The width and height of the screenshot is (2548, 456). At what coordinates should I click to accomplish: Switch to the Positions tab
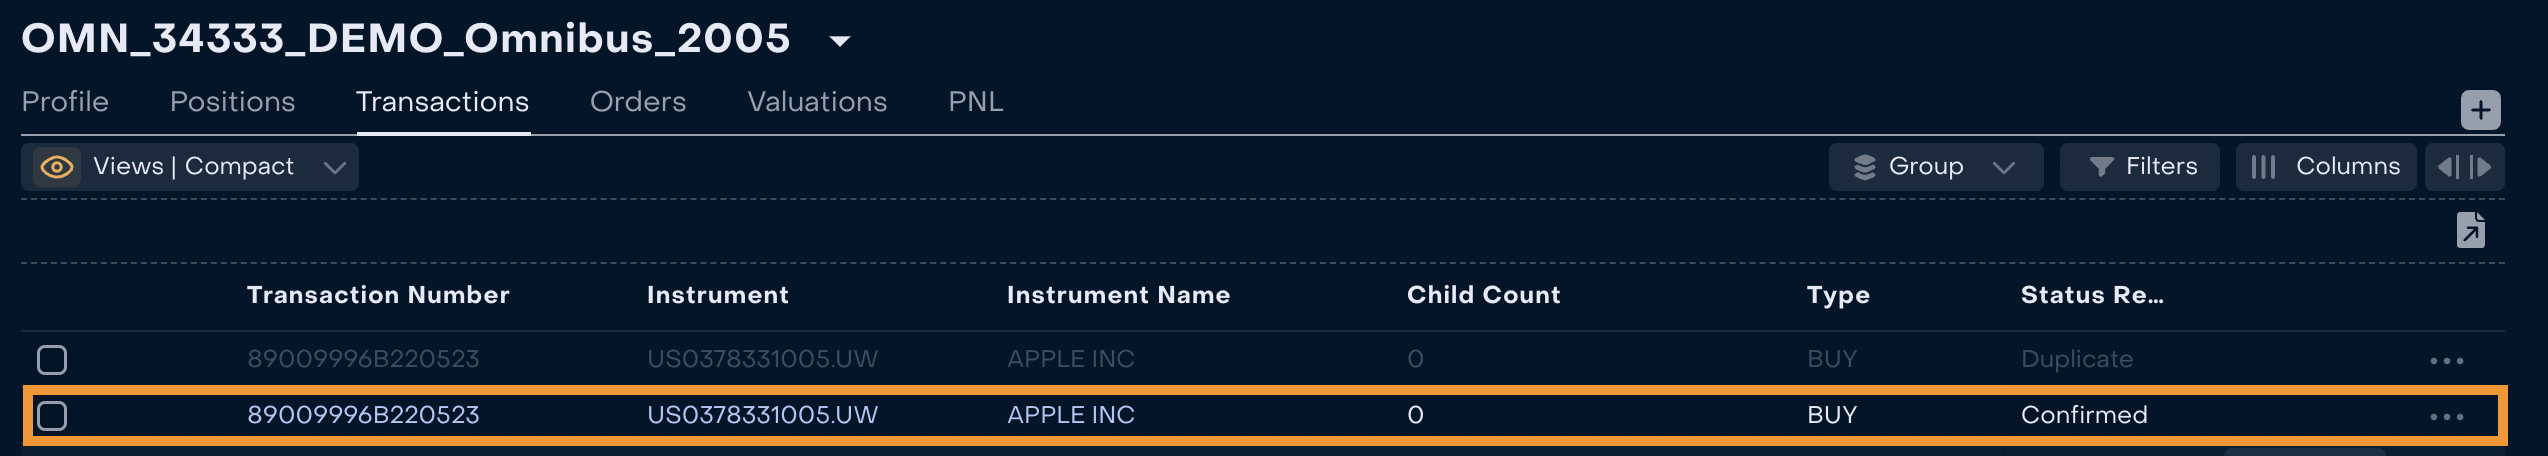(x=232, y=102)
